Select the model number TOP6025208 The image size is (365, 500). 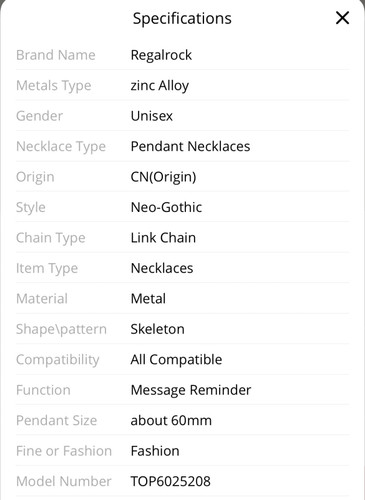[171, 482]
